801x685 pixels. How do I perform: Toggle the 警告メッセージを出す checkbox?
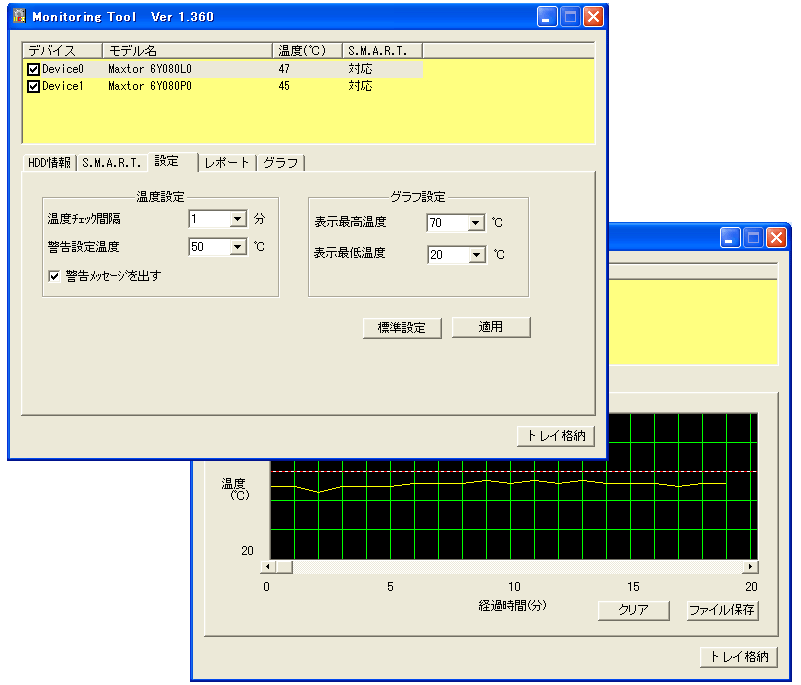(54, 276)
